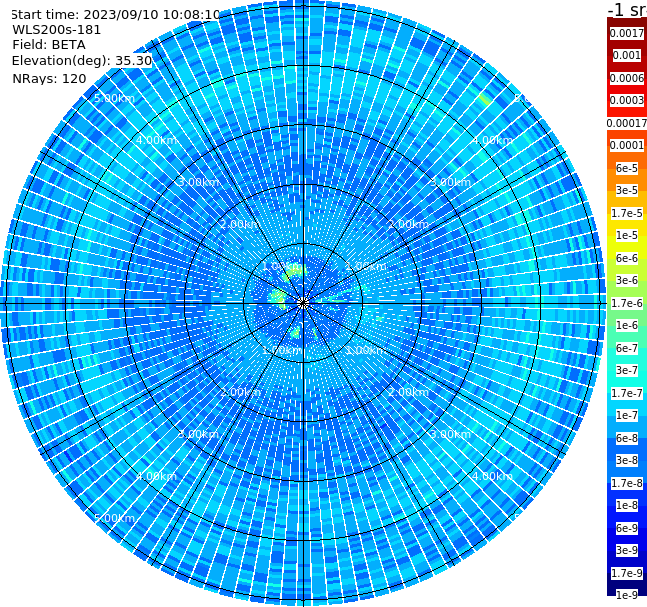Select the 0.001 colorbar tick label
Viewport: 647px width, 607px height.
pyautogui.click(x=627, y=55)
